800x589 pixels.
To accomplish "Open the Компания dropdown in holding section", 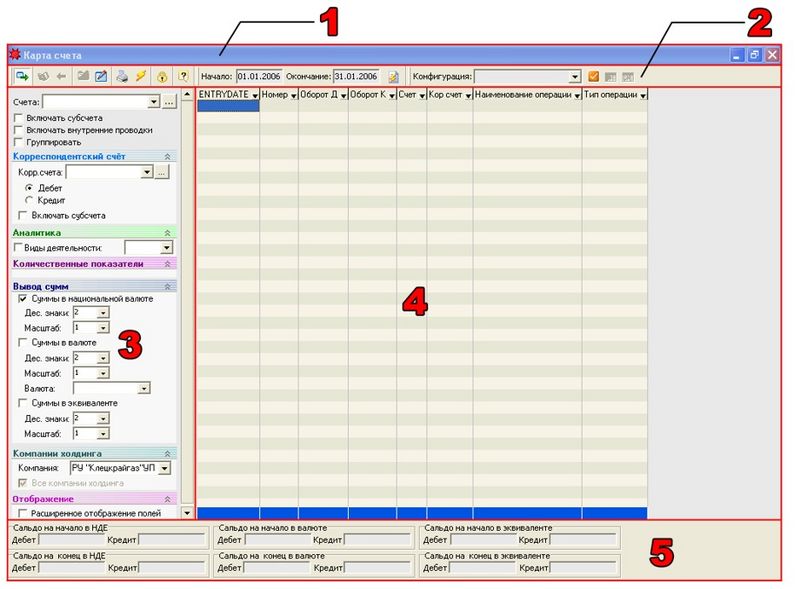I will 164,468.
